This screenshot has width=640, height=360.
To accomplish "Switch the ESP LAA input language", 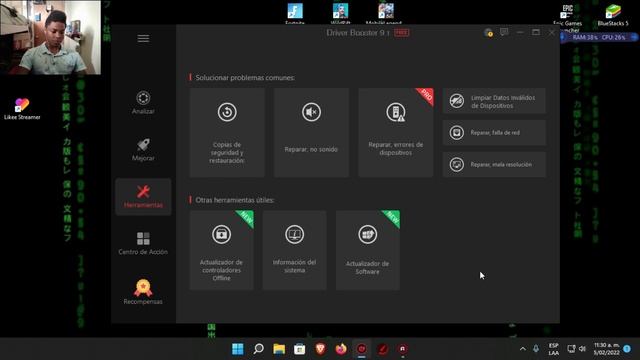I will point(553,349).
